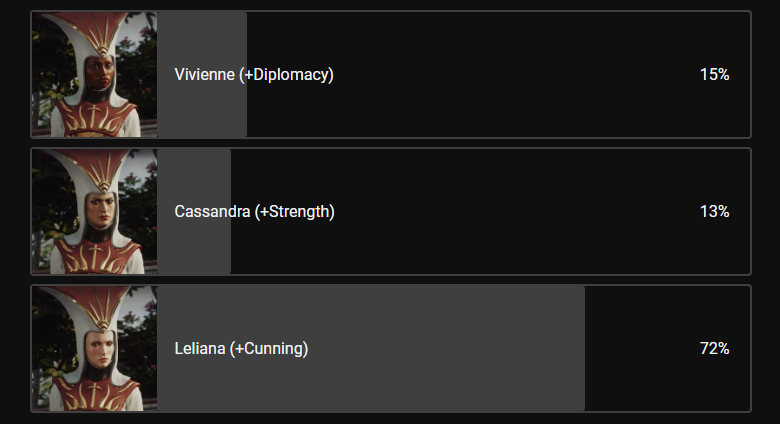Viewport: 780px width, 424px height.
Task: Select the Leliana (+Cunning) label
Action: pyautogui.click(x=241, y=348)
